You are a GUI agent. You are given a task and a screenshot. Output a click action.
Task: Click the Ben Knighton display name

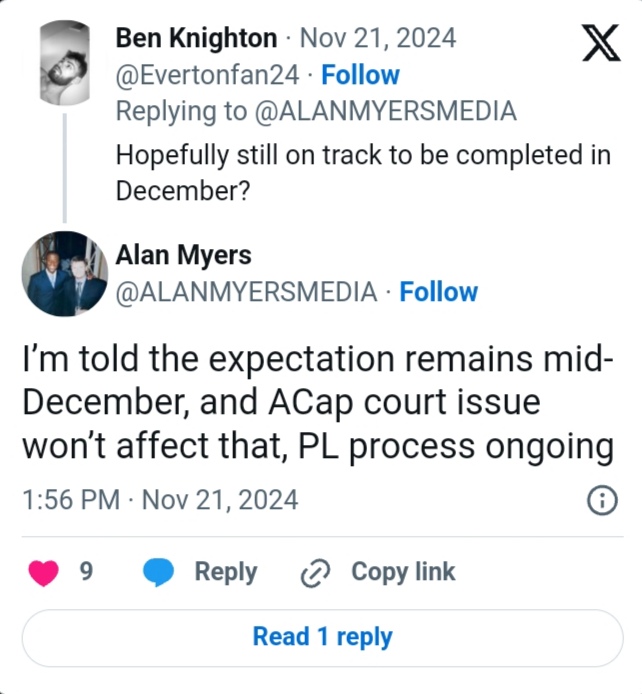pyautogui.click(x=196, y=39)
